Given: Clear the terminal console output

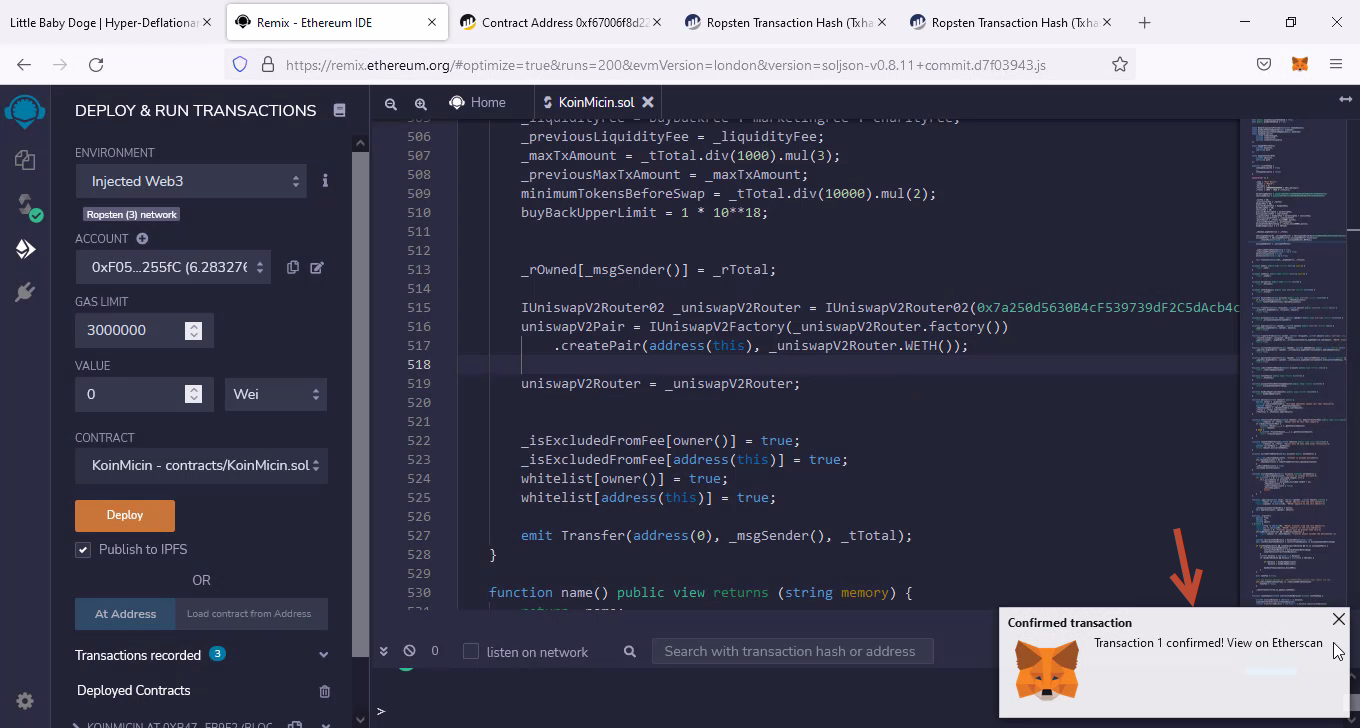Looking at the screenshot, I should tap(409, 651).
